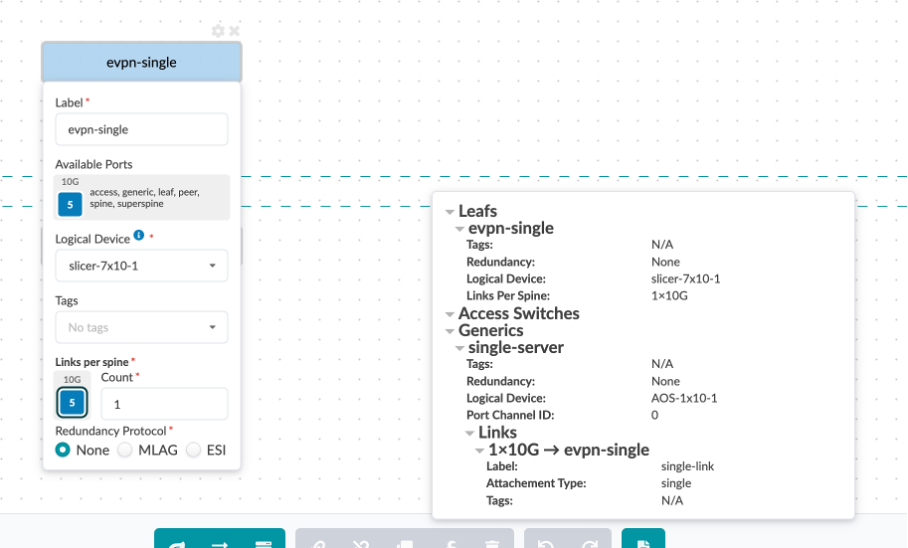The height and width of the screenshot is (548, 908).
Task: Open the Tags dropdown showing No tags
Action: (x=141, y=327)
